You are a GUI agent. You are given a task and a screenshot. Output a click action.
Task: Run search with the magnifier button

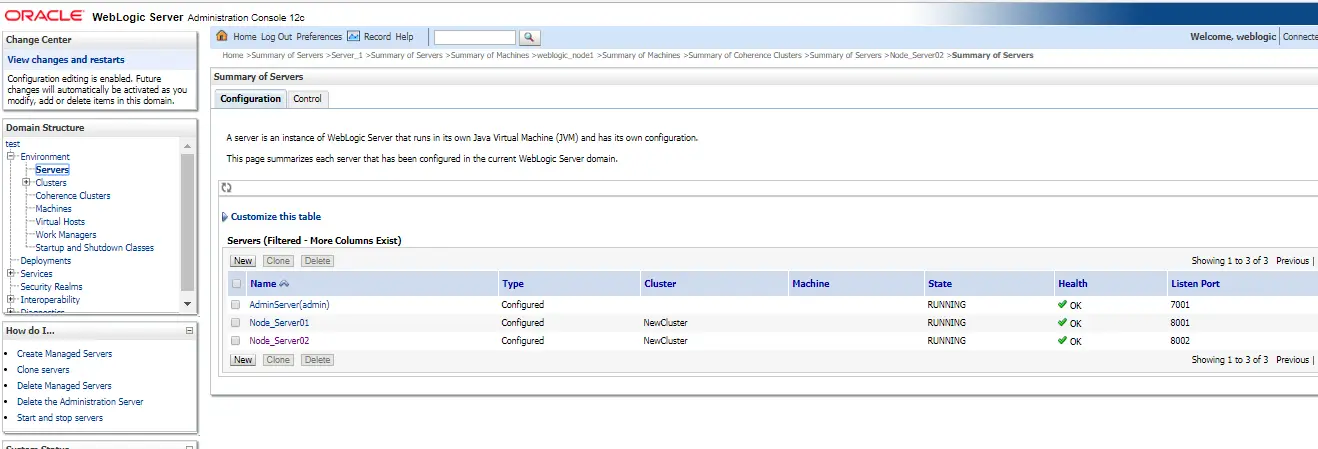pyautogui.click(x=530, y=37)
